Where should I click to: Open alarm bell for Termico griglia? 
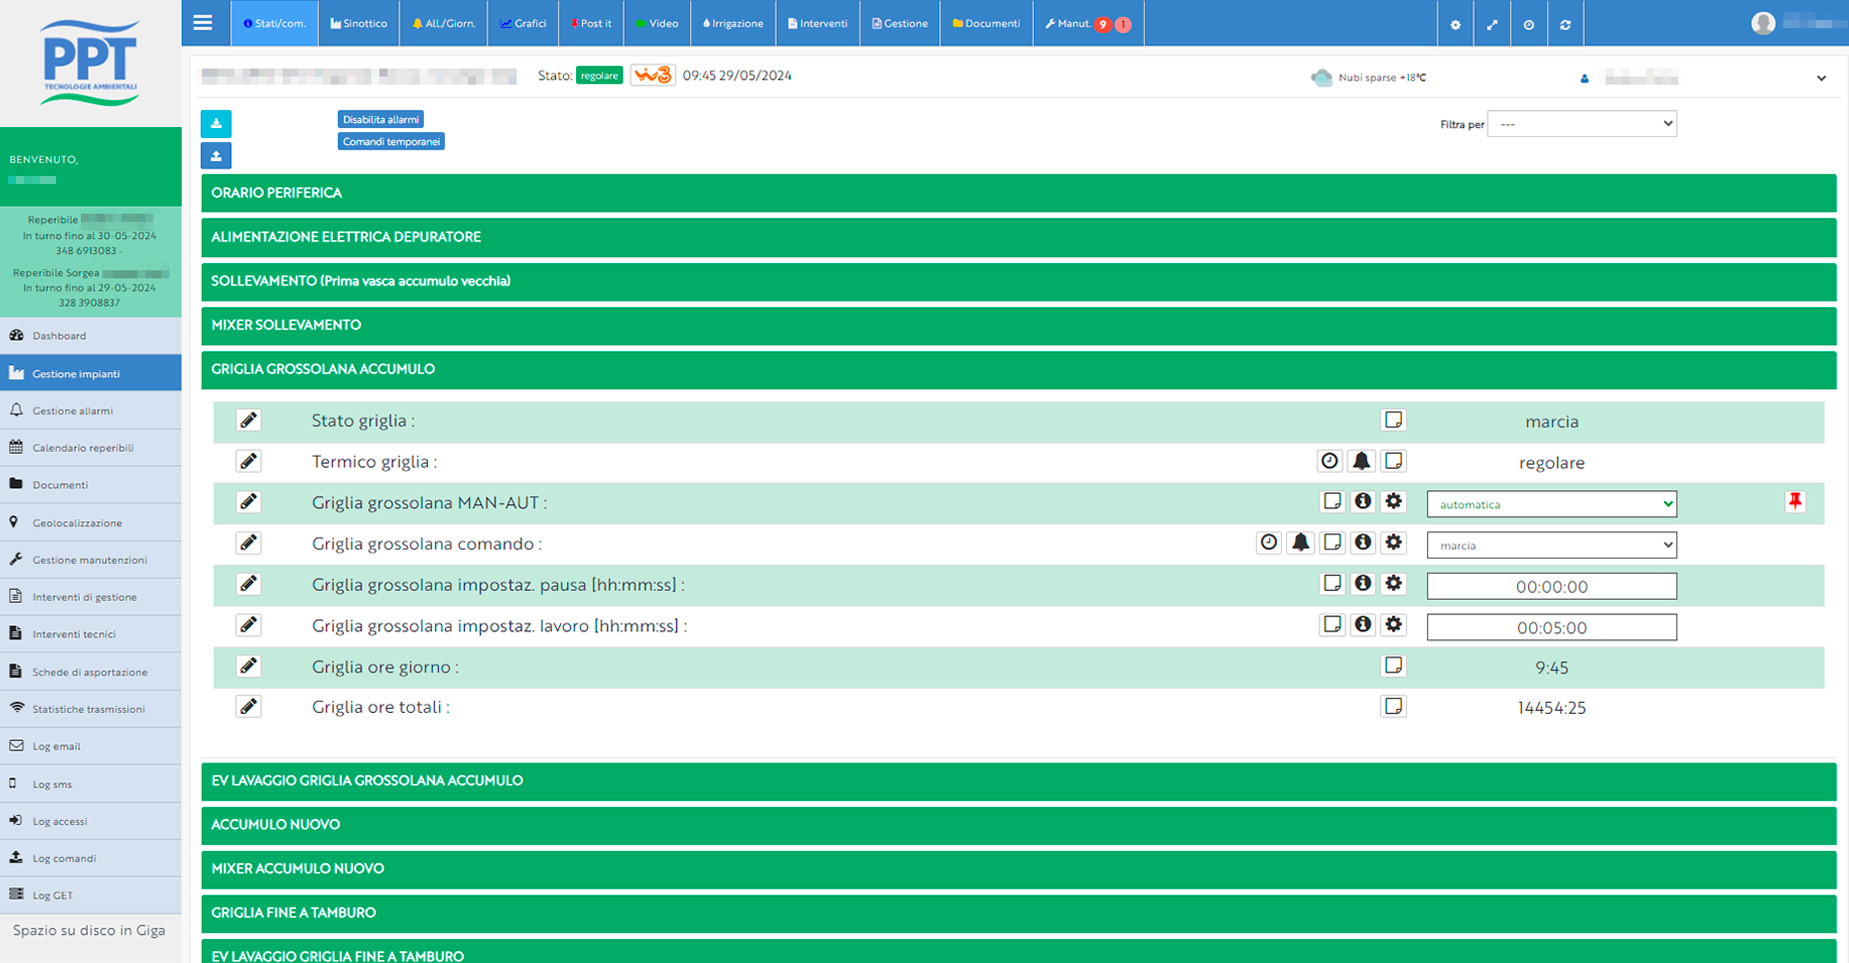[1361, 461]
